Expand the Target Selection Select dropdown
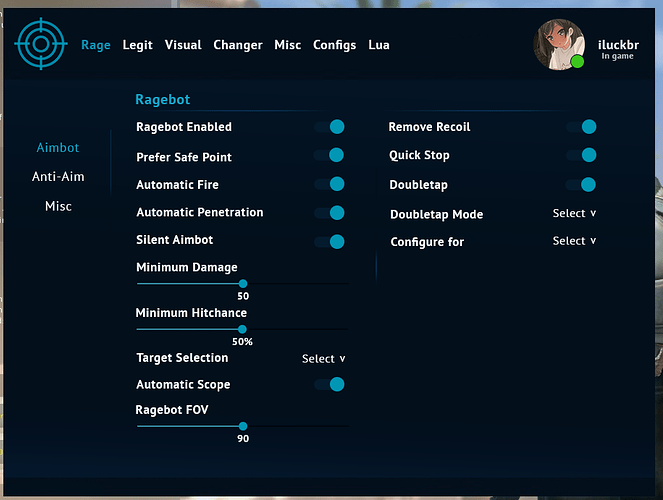The height and width of the screenshot is (500, 663). pyautogui.click(x=323, y=359)
